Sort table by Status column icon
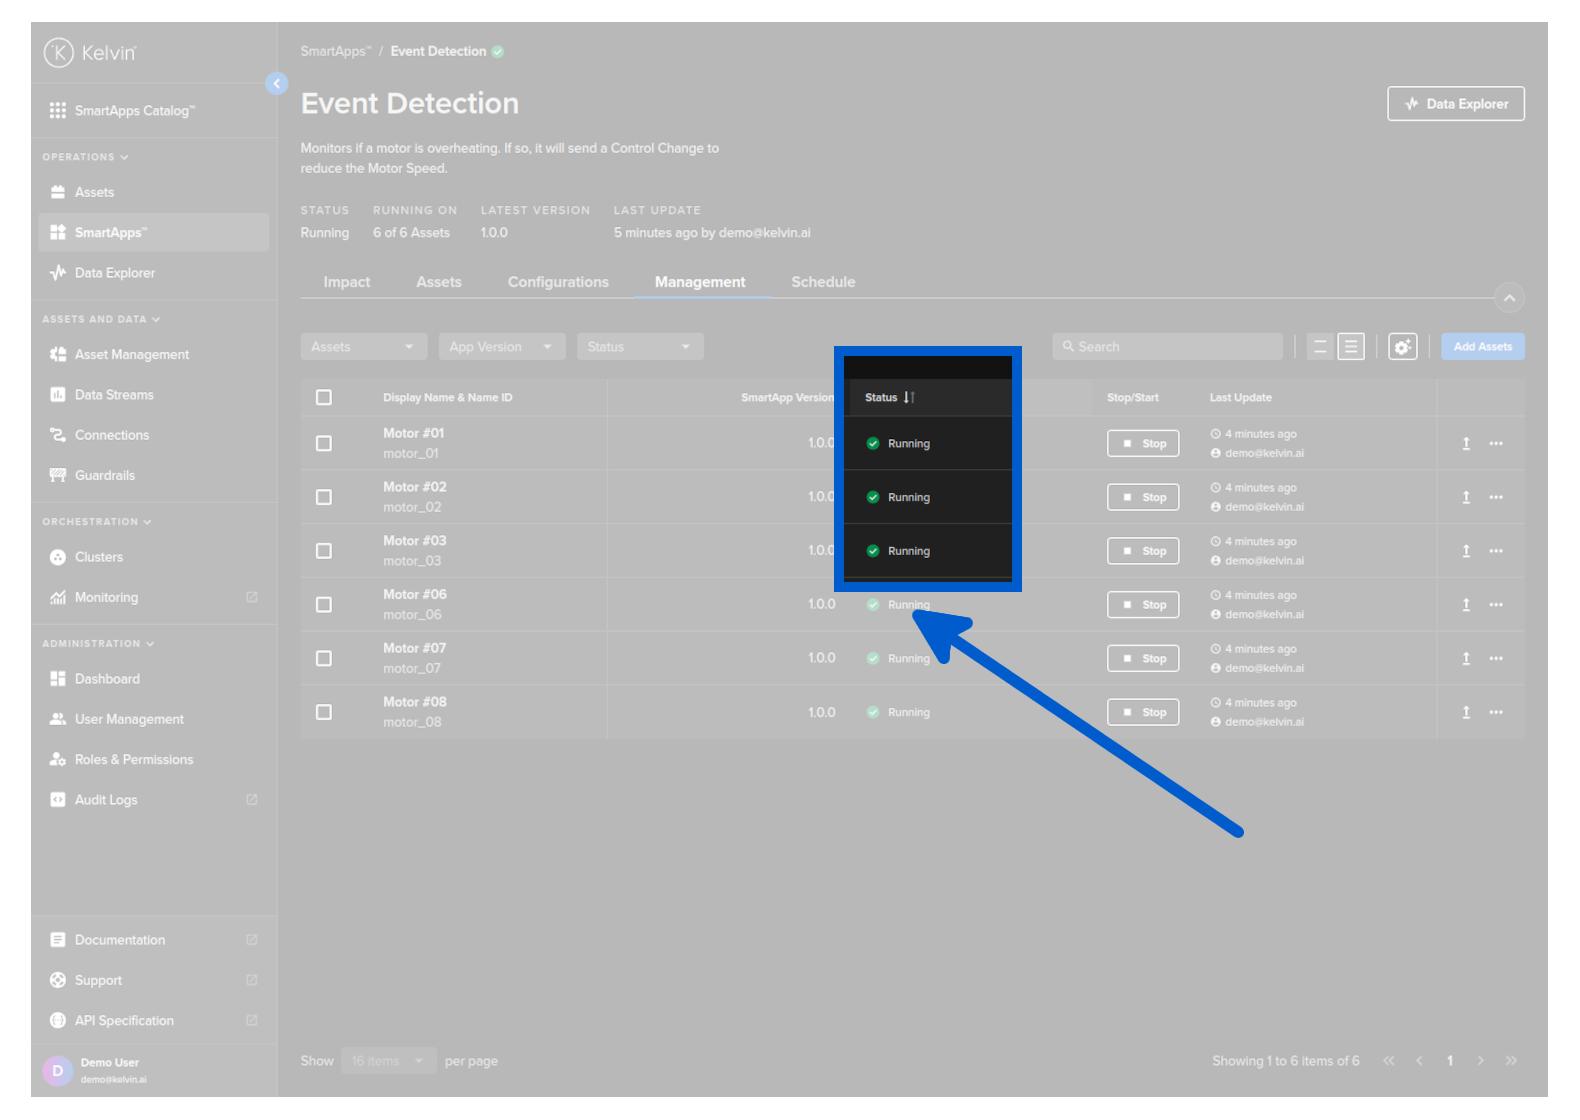The height and width of the screenshot is (1120, 1580). (909, 398)
